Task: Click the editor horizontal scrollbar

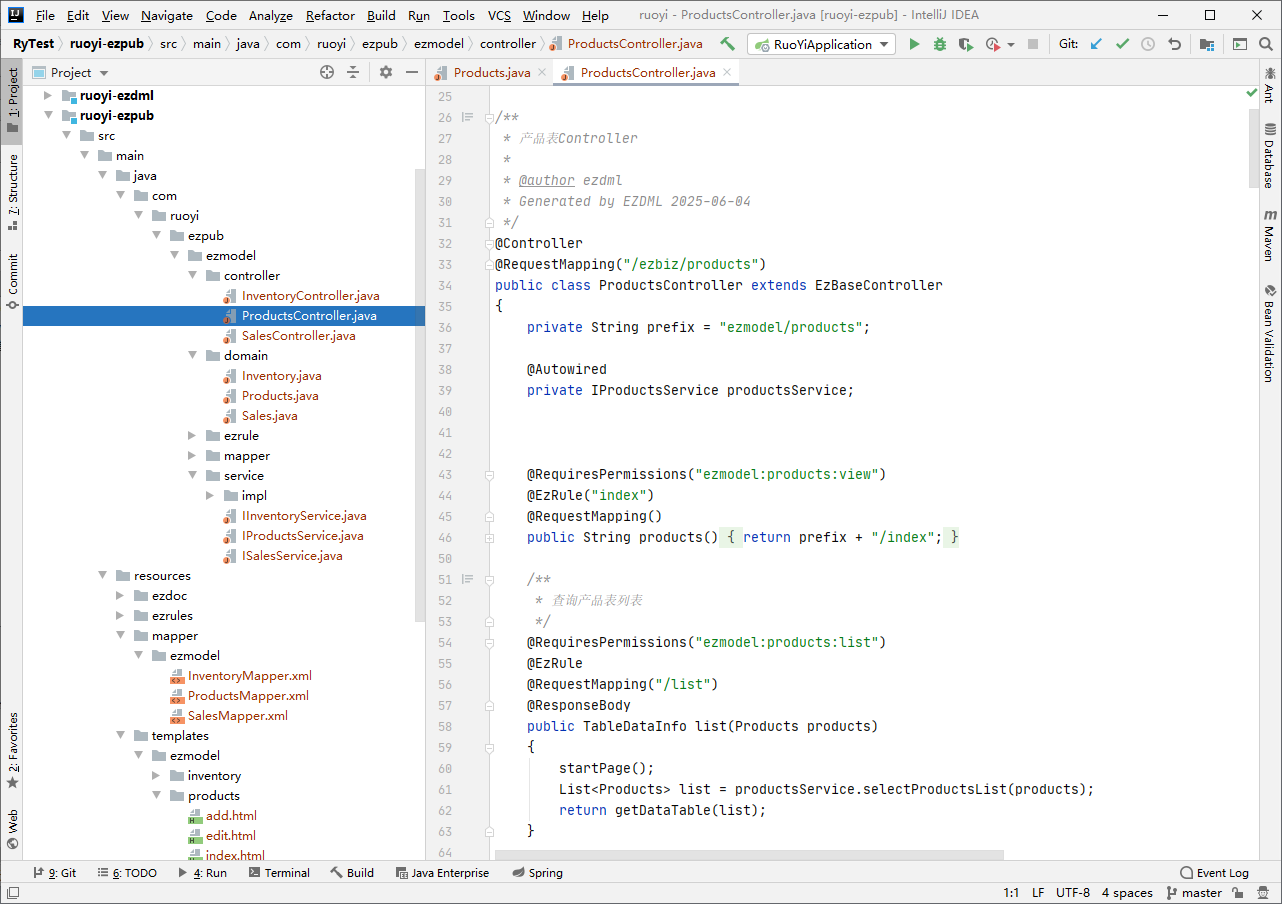Action: (x=748, y=856)
